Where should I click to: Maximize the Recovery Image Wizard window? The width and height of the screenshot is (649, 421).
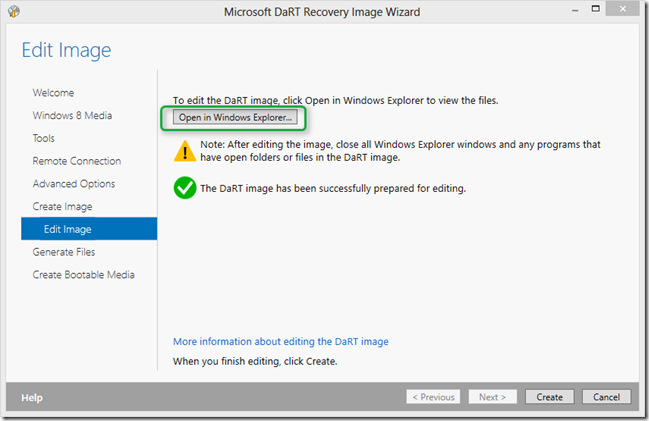tap(596, 9)
